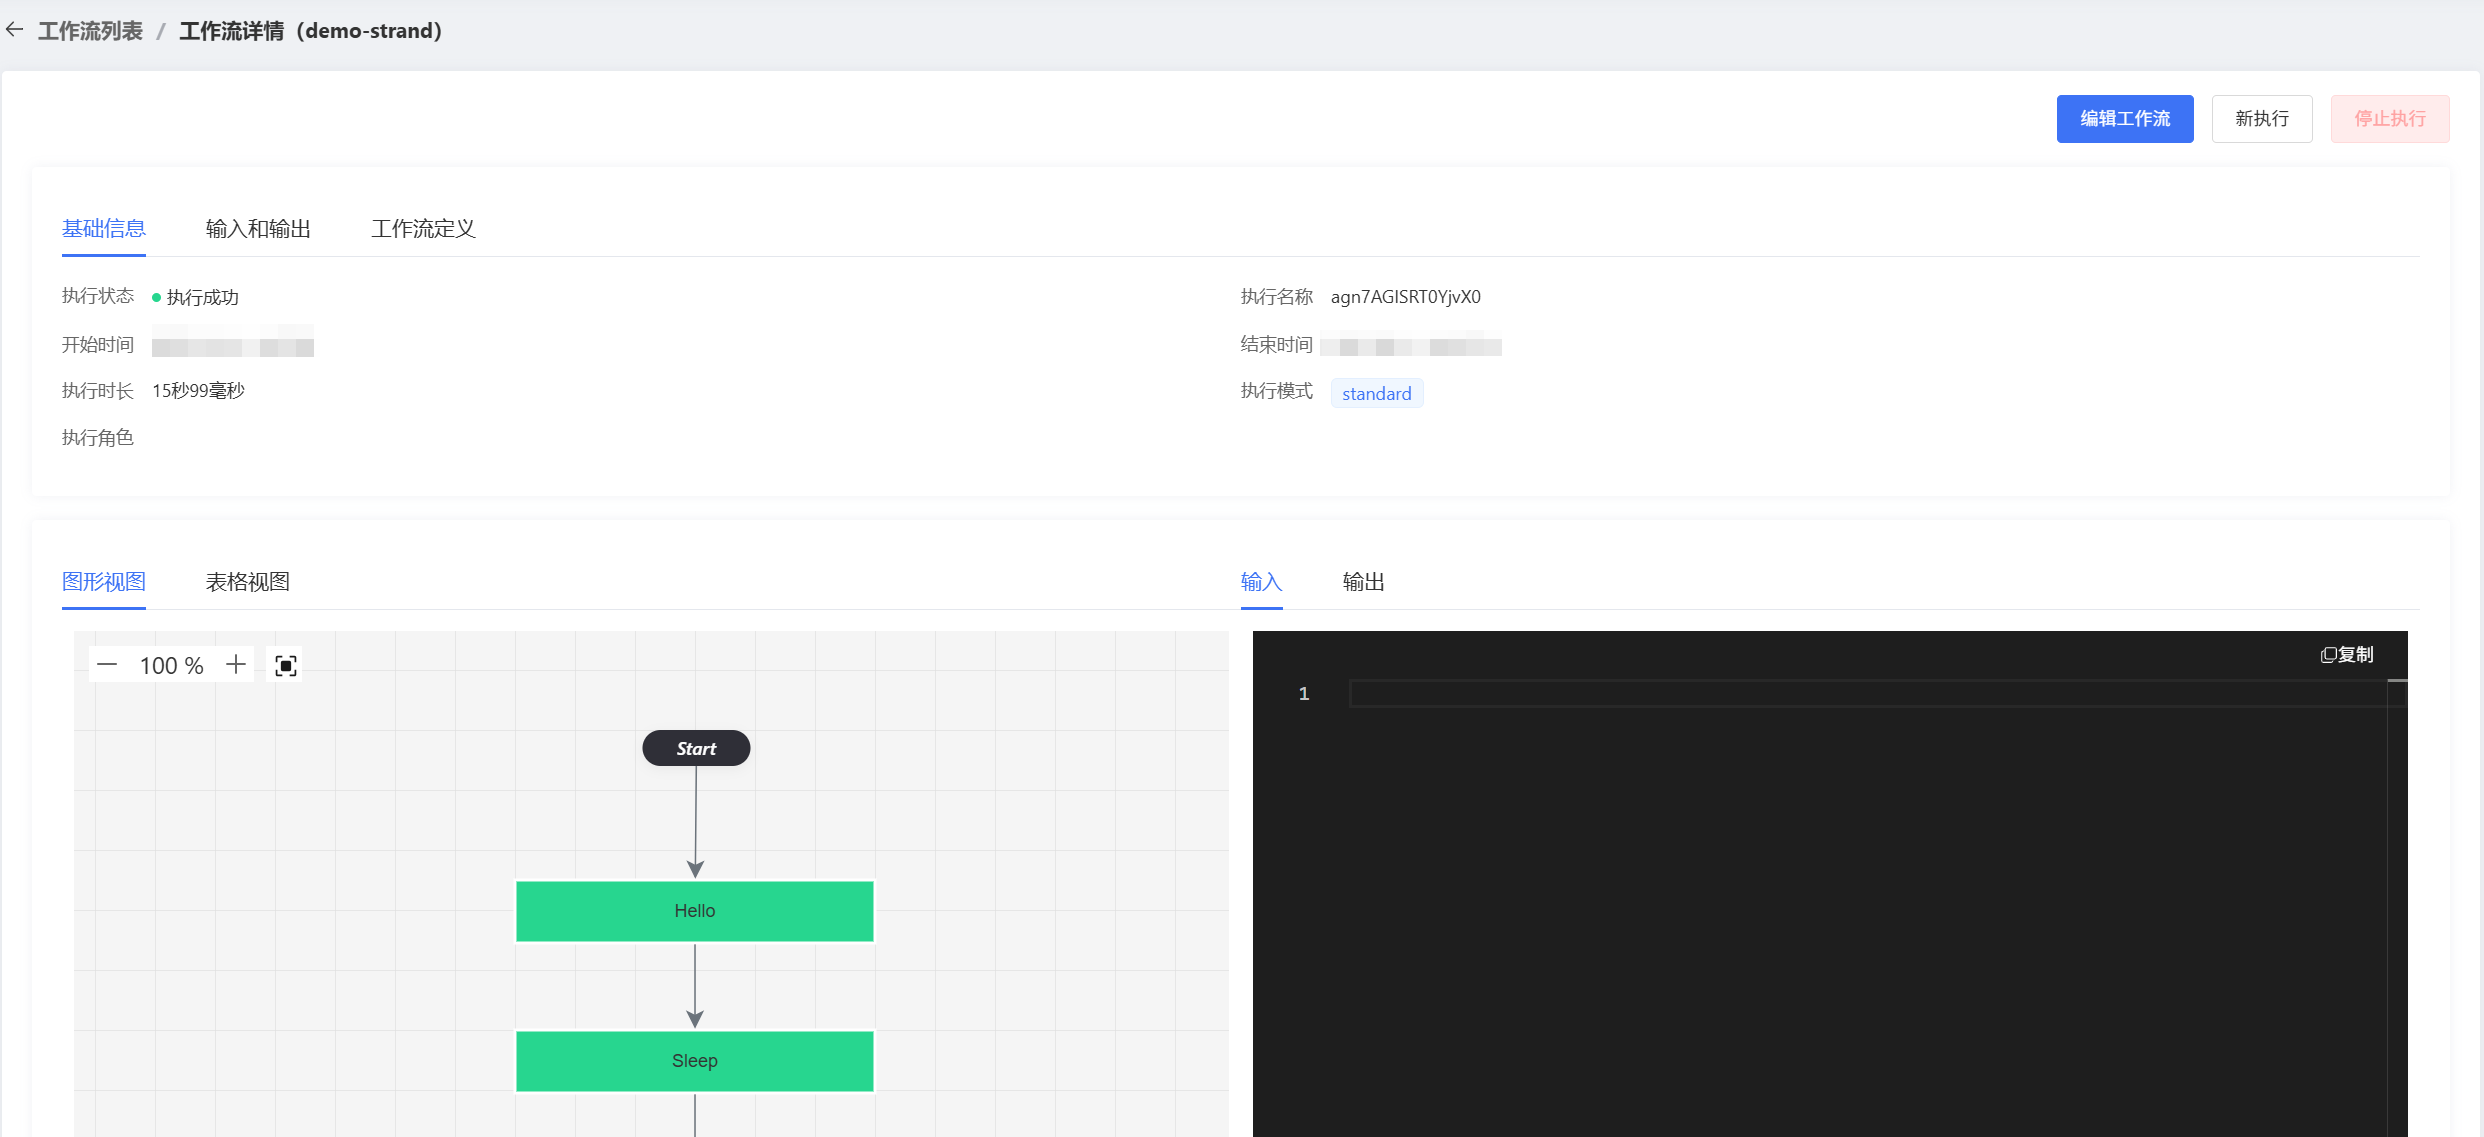Click the 停止执行 button
The image size is (2484, 1137).
pos(2390,119)
